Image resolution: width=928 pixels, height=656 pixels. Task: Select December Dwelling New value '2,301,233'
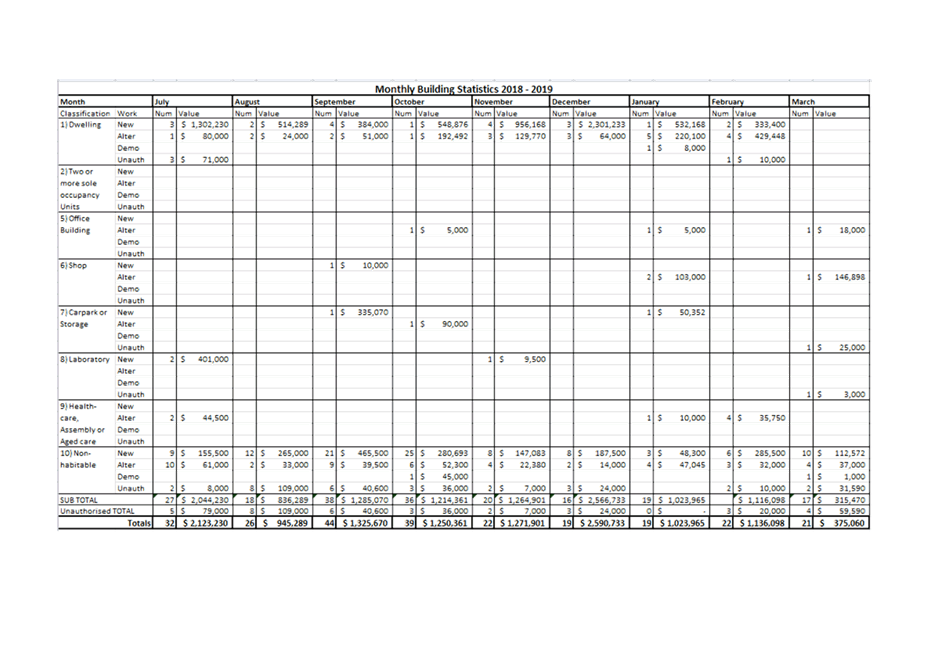coord(606,125)
